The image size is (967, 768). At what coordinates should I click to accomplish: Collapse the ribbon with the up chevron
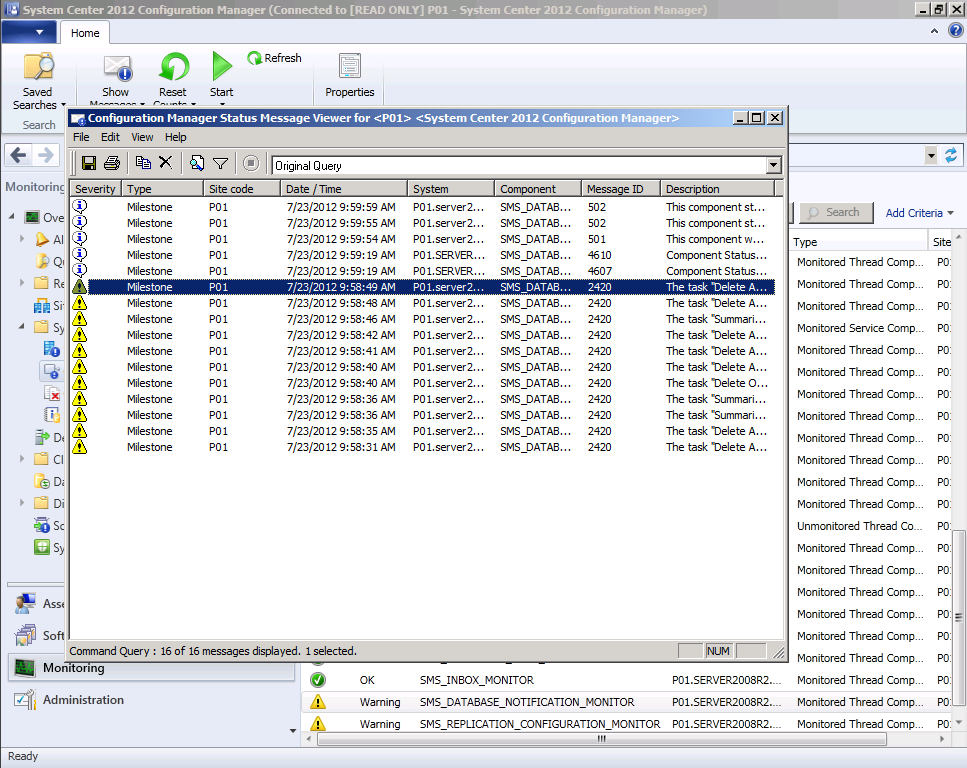pos(934,31)
